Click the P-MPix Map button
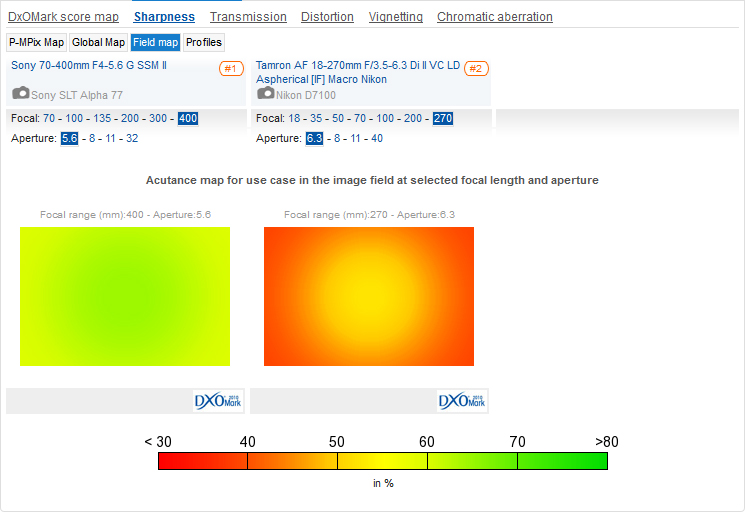This screenshot has height=513, width=746. (x=37, y=42)
